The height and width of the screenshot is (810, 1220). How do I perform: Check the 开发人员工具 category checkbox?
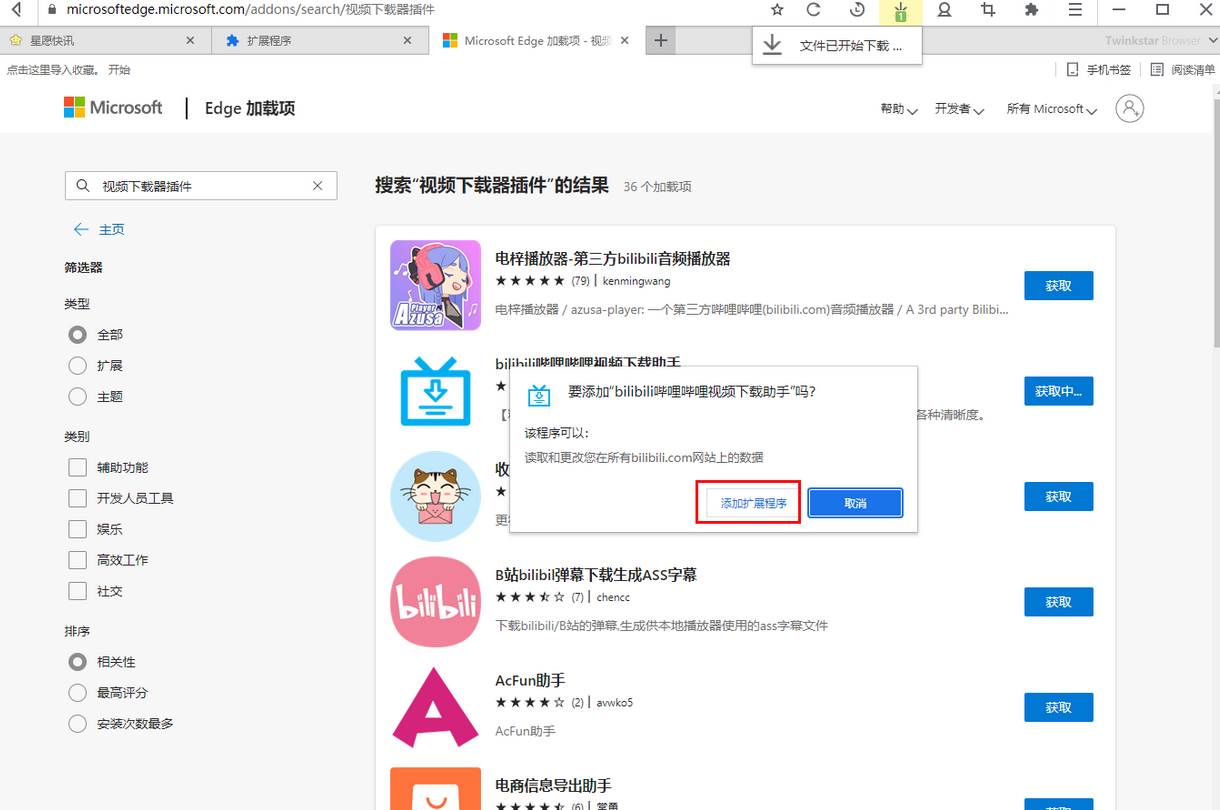pyautogui.click(x=77, y=498)
